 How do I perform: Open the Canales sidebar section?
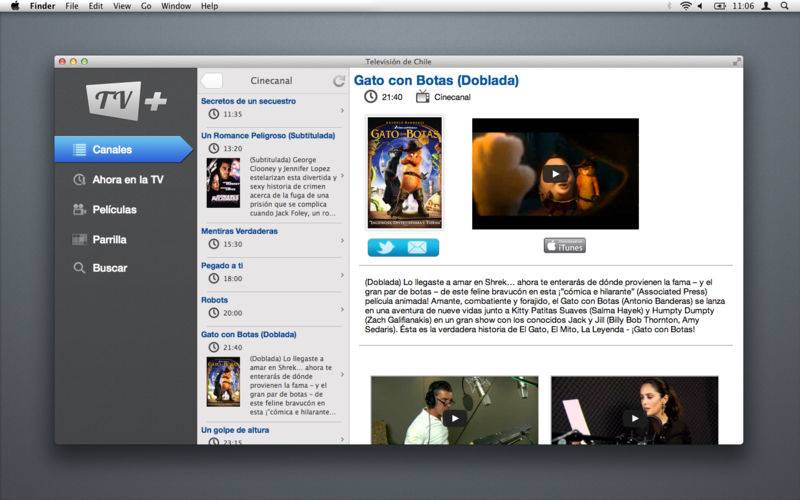click(123, 149)
